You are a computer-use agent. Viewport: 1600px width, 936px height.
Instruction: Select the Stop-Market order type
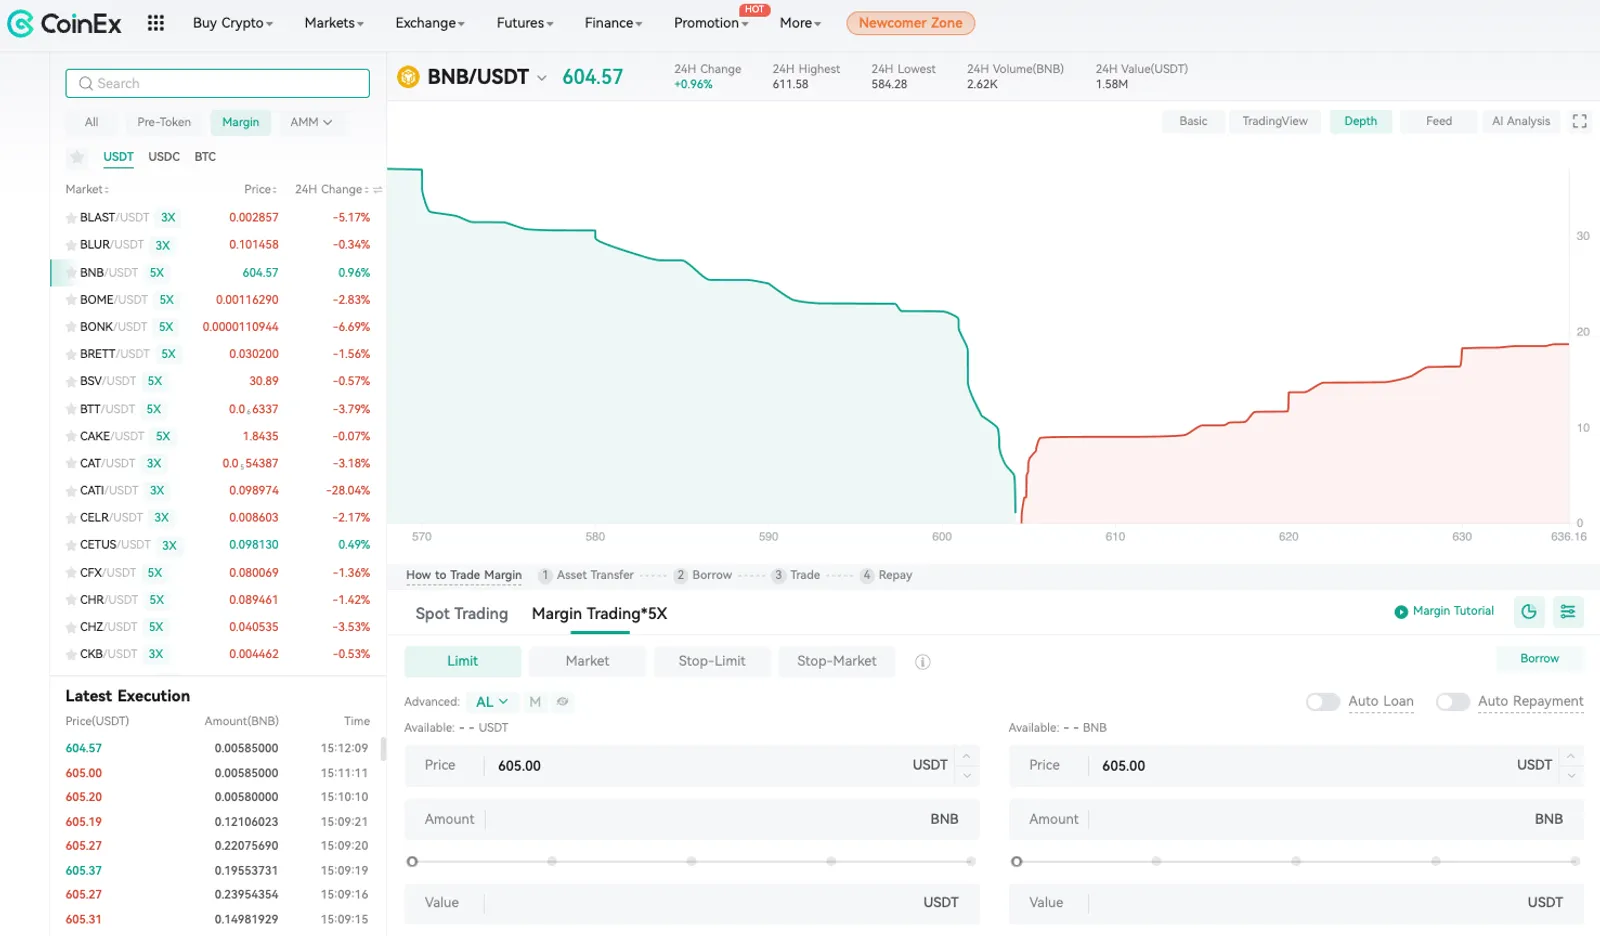click(836, 661)
